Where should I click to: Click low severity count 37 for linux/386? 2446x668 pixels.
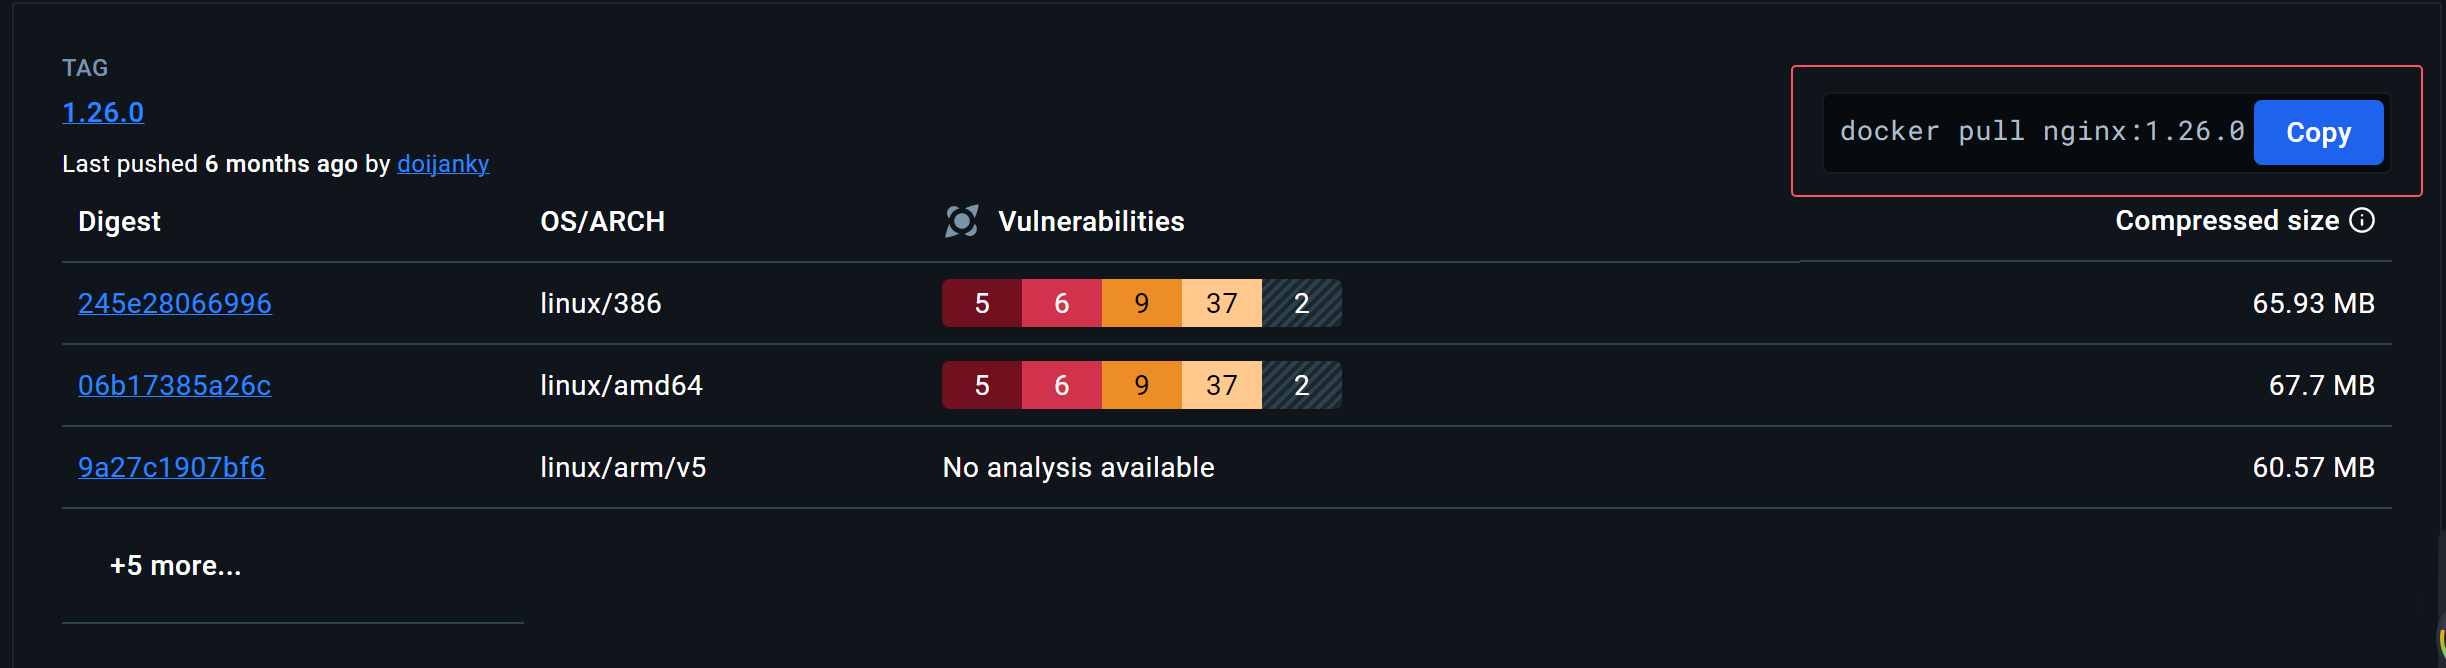(x=1222, y=303)
